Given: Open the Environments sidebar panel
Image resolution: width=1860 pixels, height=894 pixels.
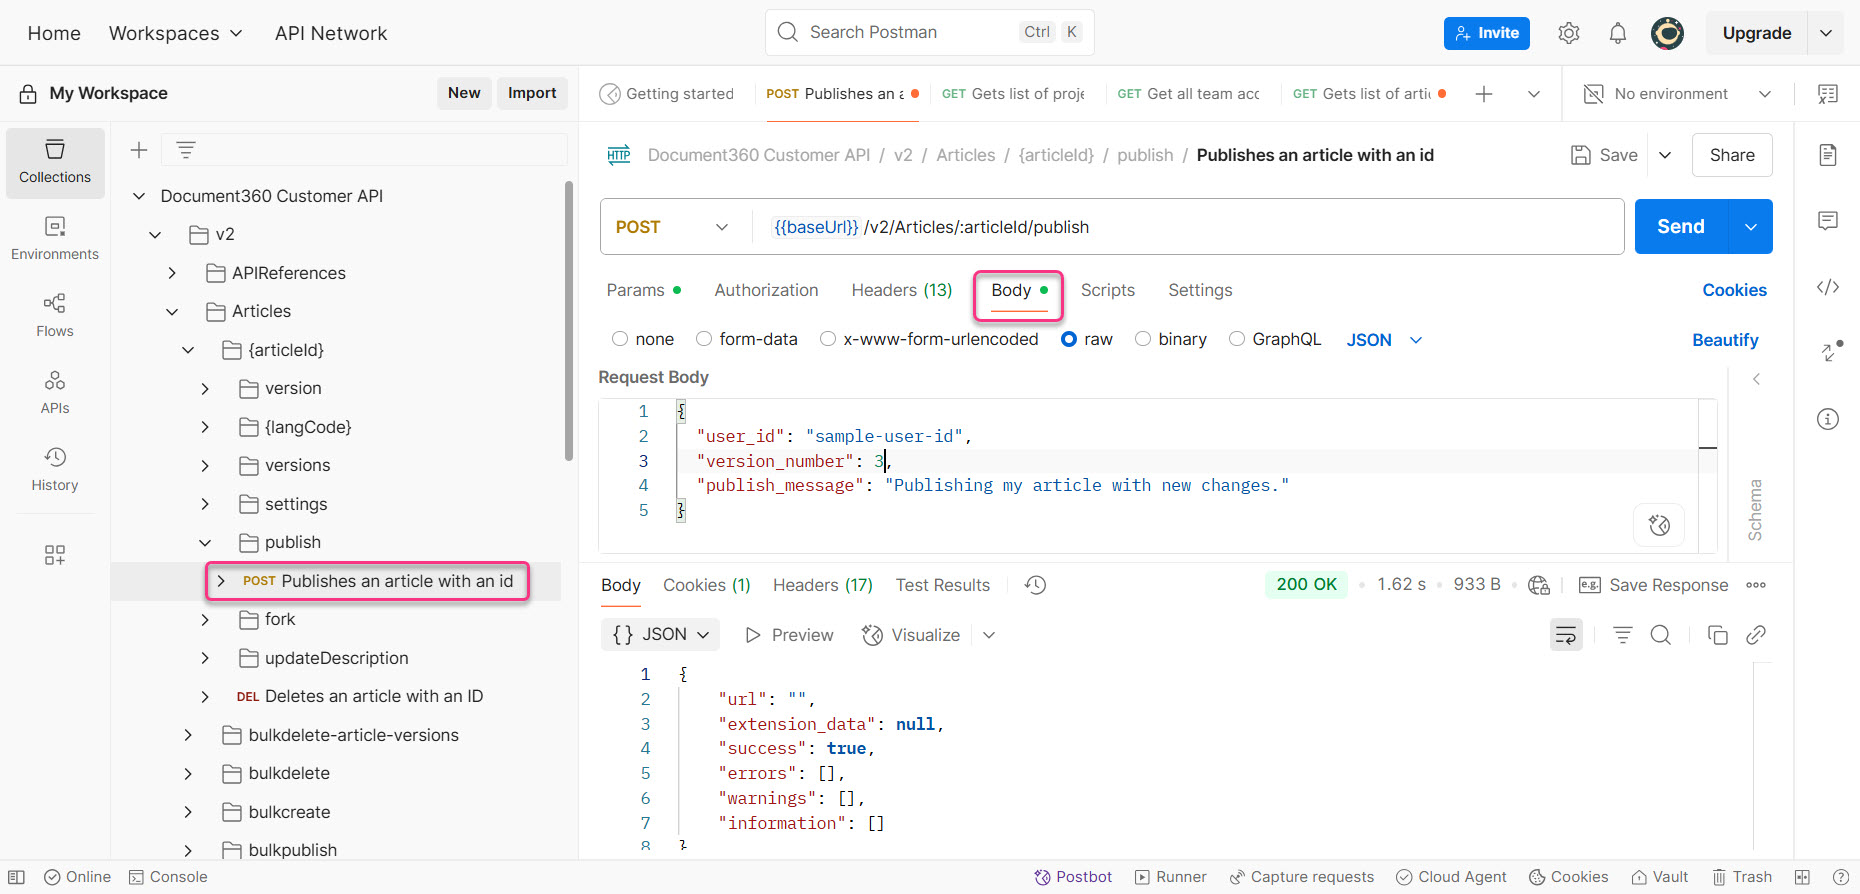Looking at the screenshot, I should 55,239.
